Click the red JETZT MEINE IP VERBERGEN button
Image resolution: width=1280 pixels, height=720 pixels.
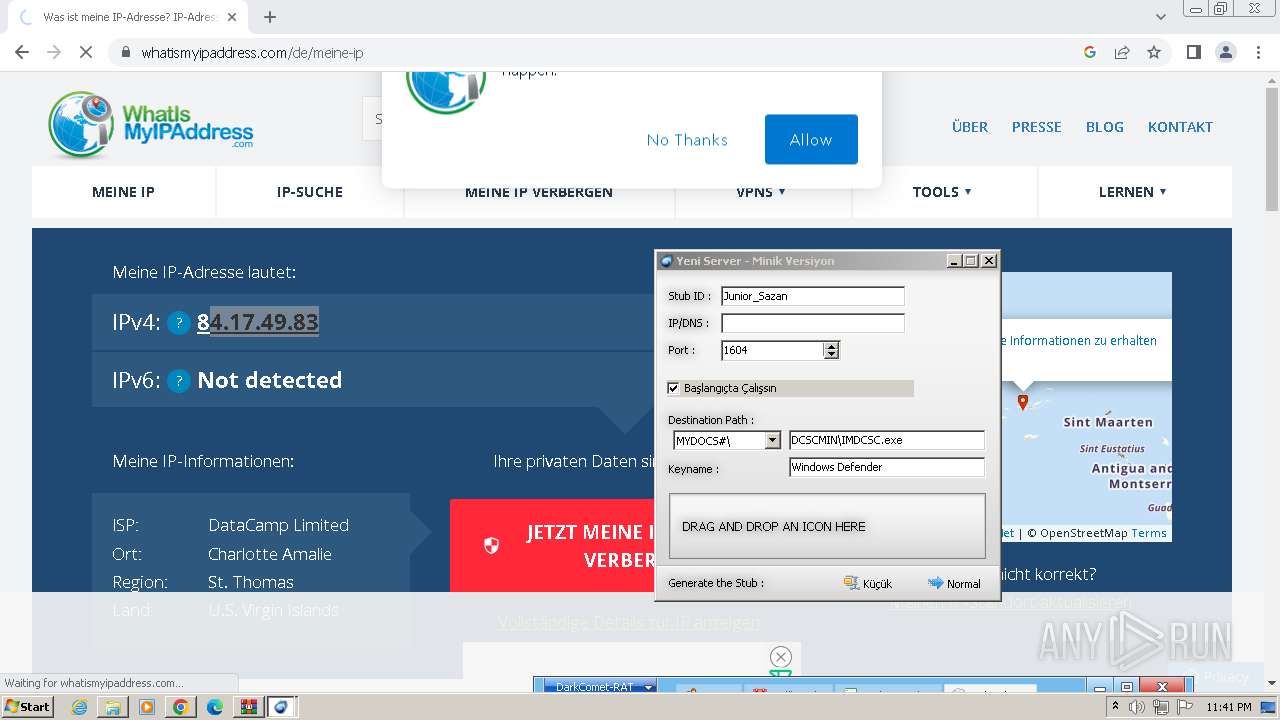click(x=553, y=546)
